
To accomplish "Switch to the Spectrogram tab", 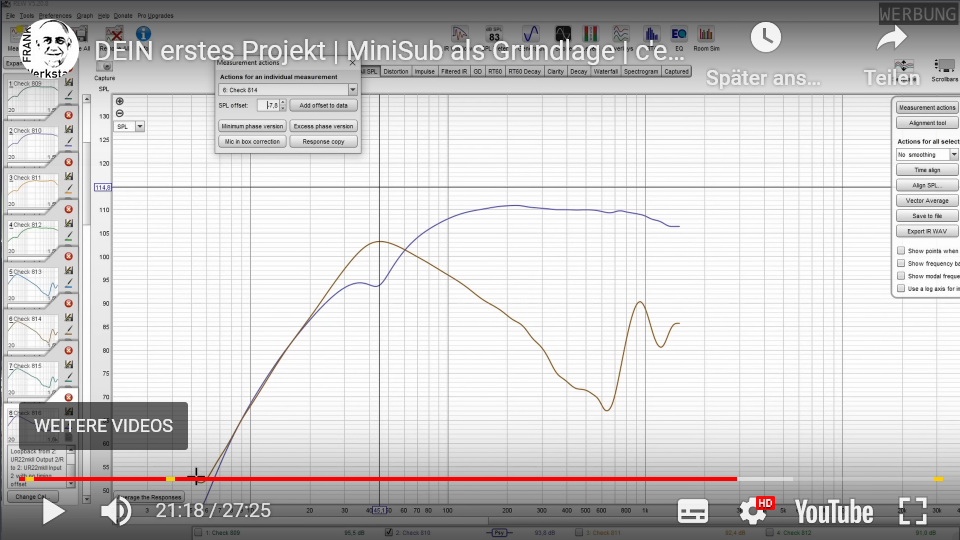I will click(x=641, y=72).
